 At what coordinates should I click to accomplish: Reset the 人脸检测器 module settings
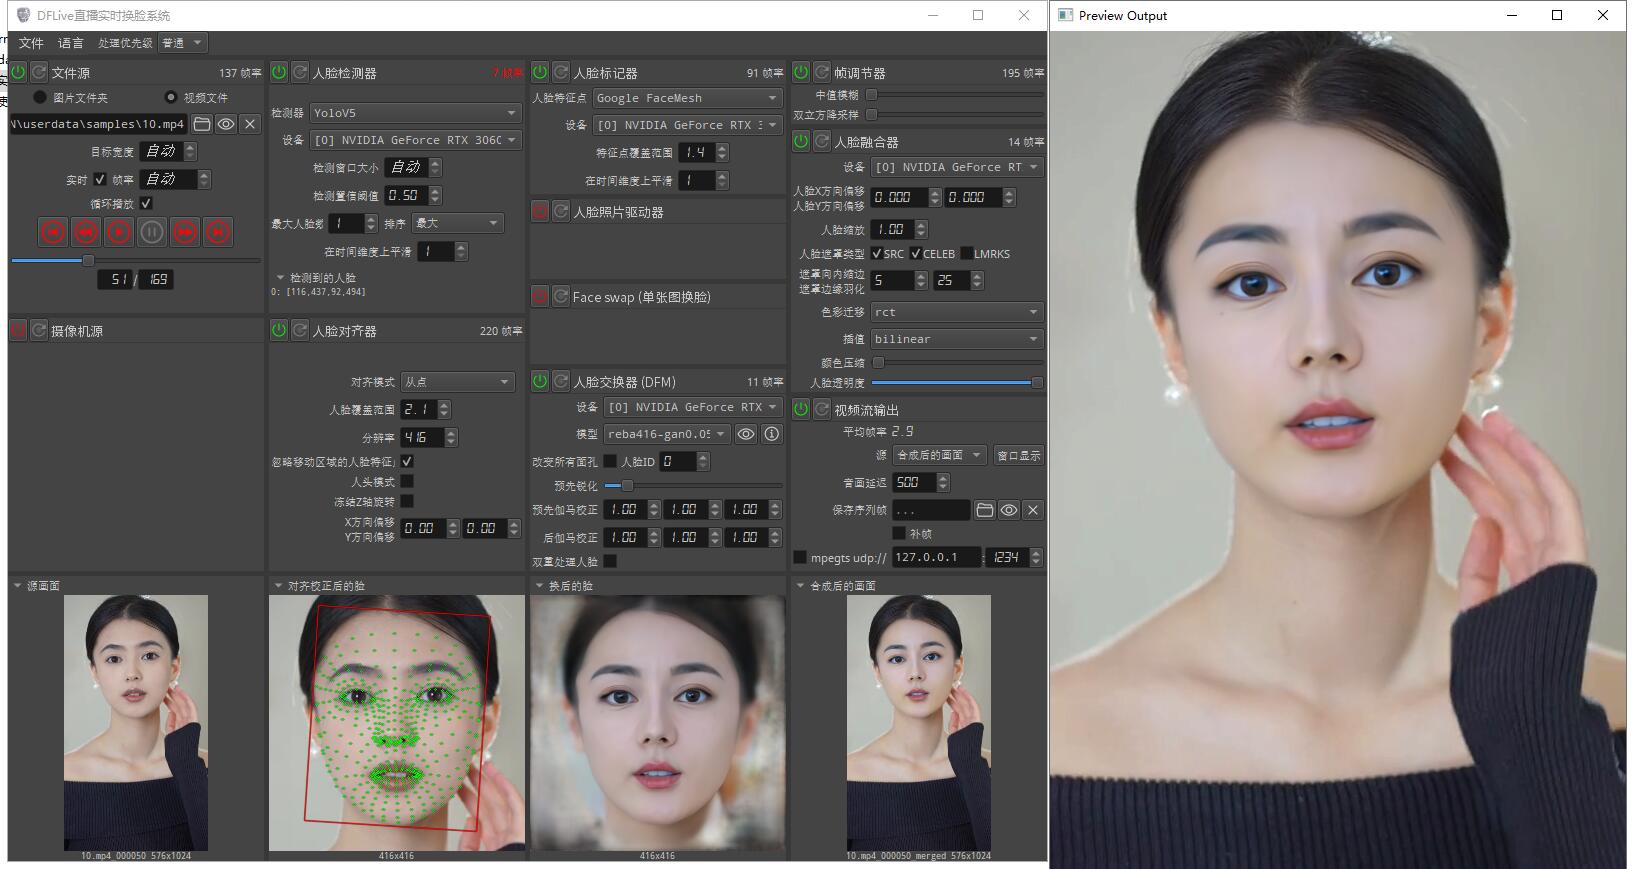300,72
